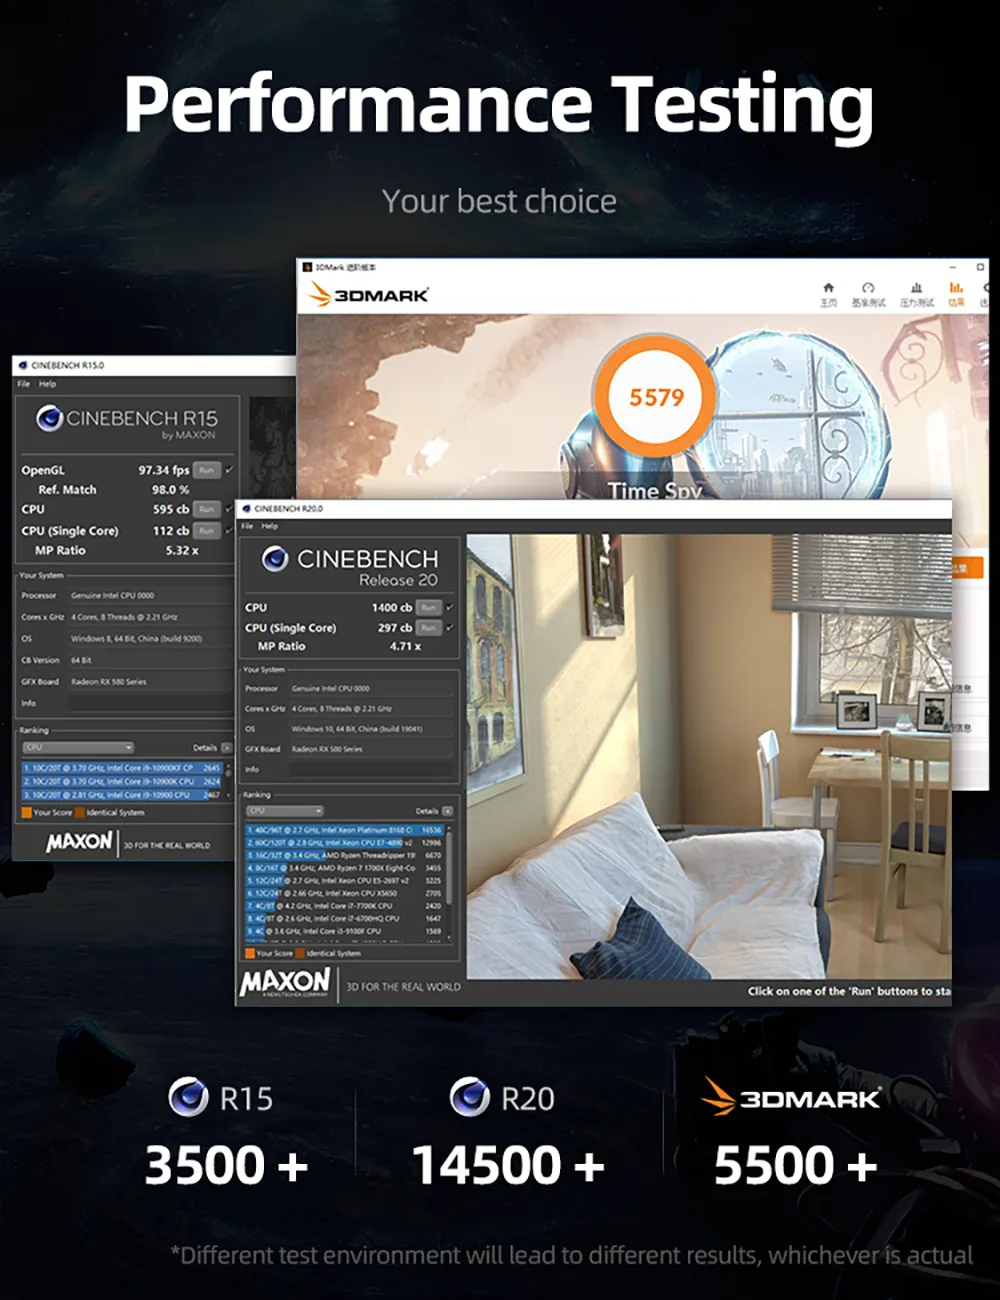Toggle the CPU (Single Core) checkmark in R20
The width and height of the screenshot is (1000, 1300).
449,627
